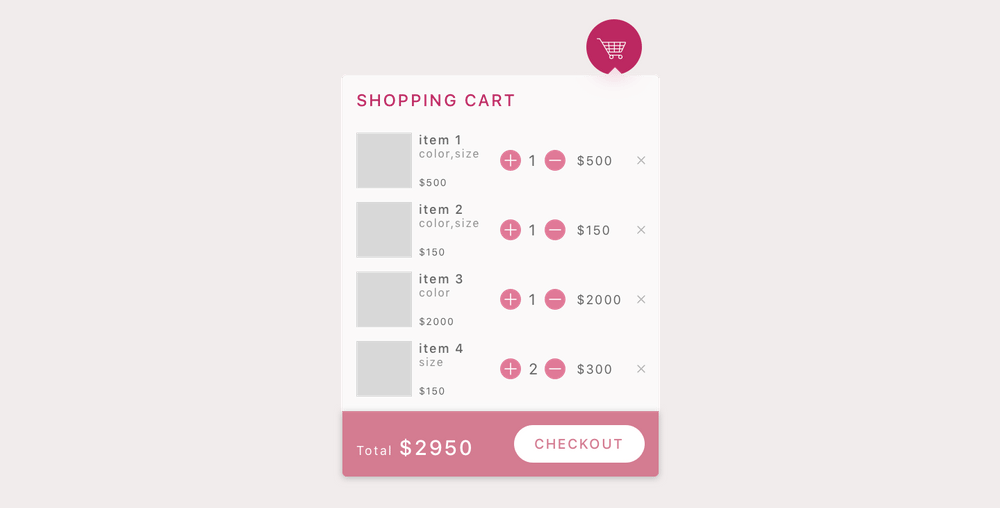Remove item 4 with the X
This screenshot has width=1000, height=508.
641,369
